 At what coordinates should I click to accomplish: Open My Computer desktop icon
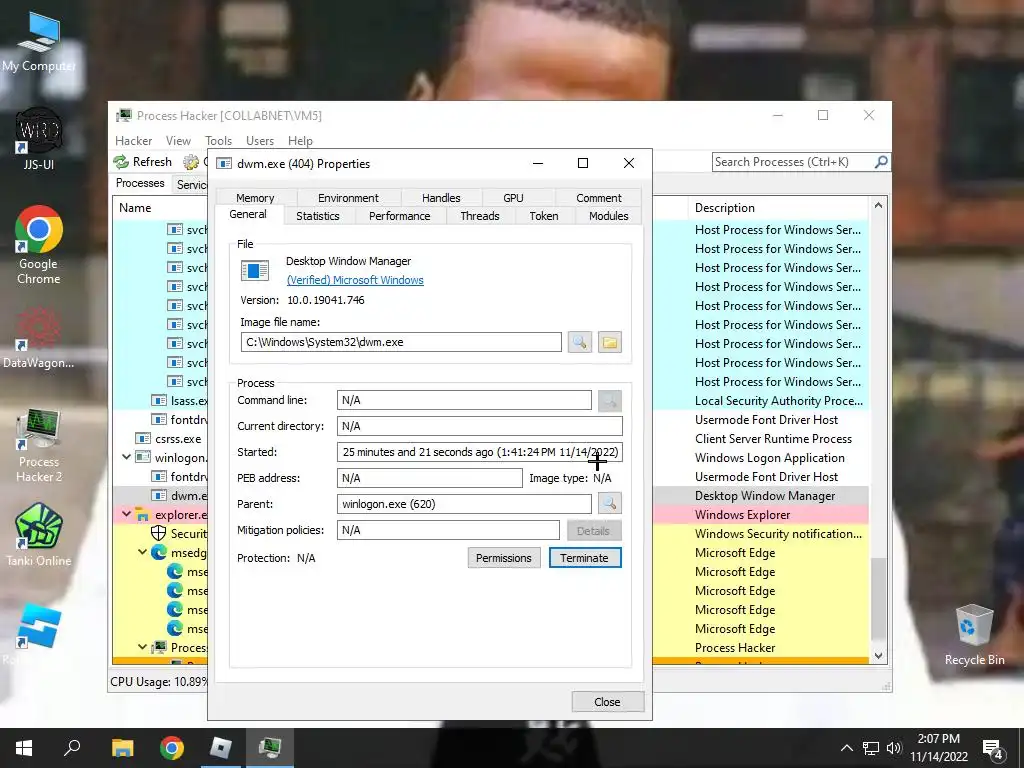point(39,43)
